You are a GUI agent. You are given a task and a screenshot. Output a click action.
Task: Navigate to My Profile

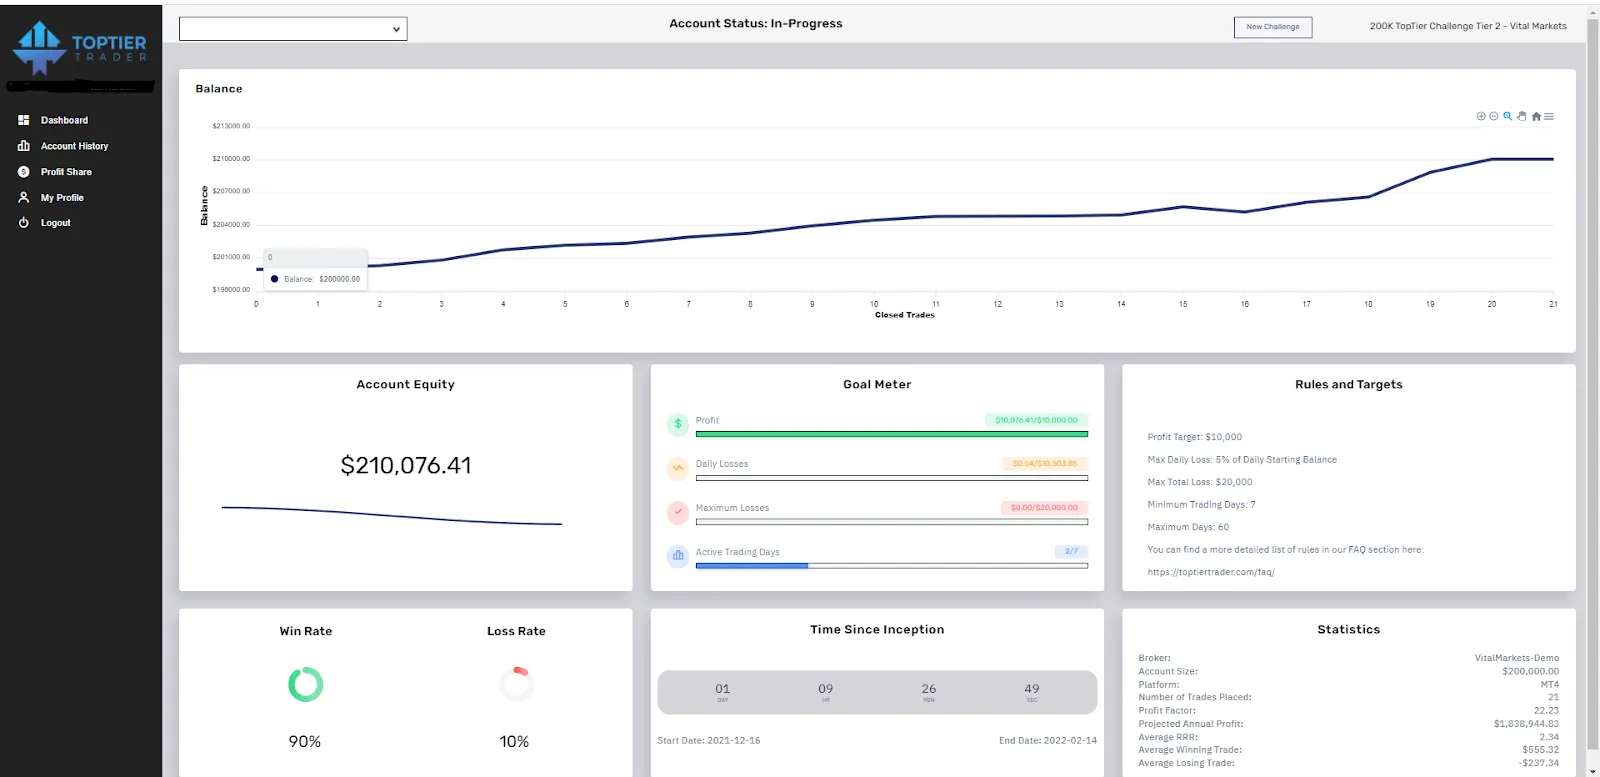coord(62,198)
